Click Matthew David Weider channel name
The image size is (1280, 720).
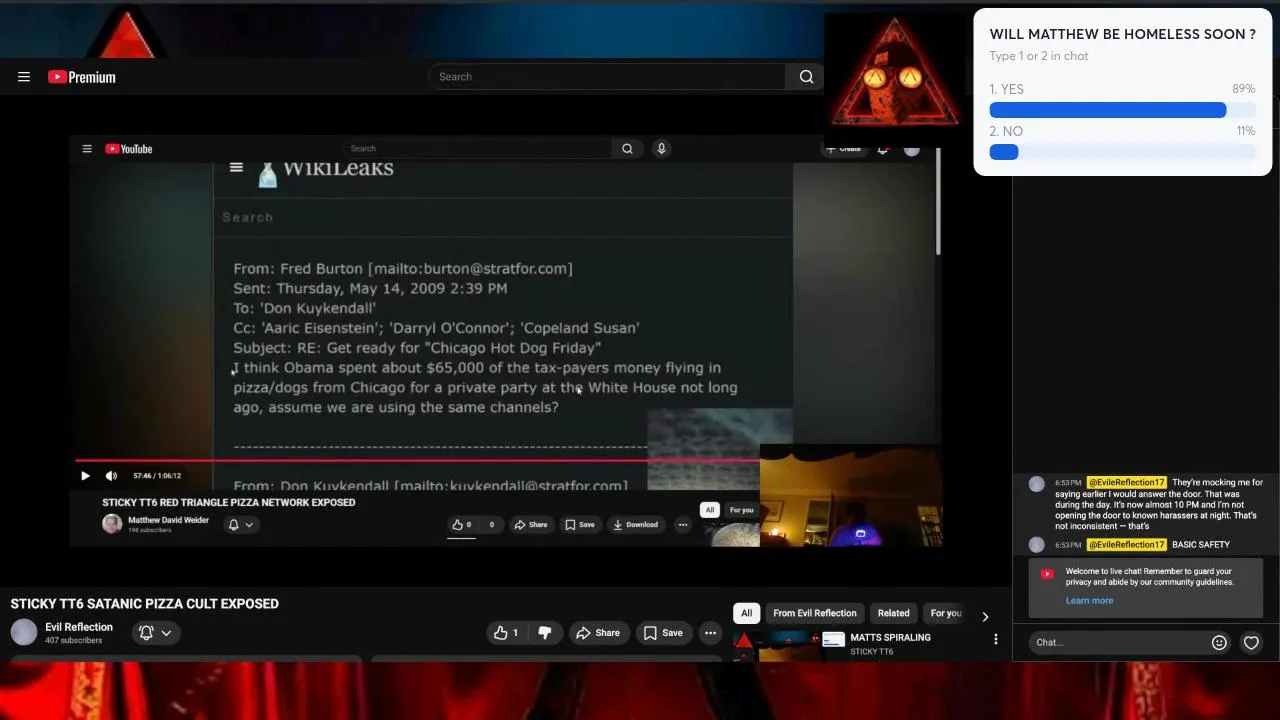168,520
